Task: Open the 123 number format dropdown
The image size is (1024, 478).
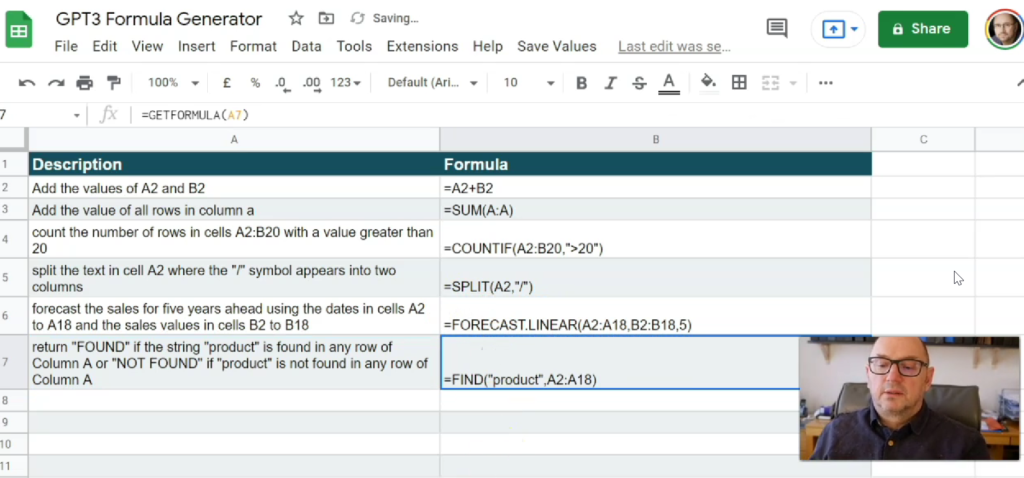Action: 346,83
